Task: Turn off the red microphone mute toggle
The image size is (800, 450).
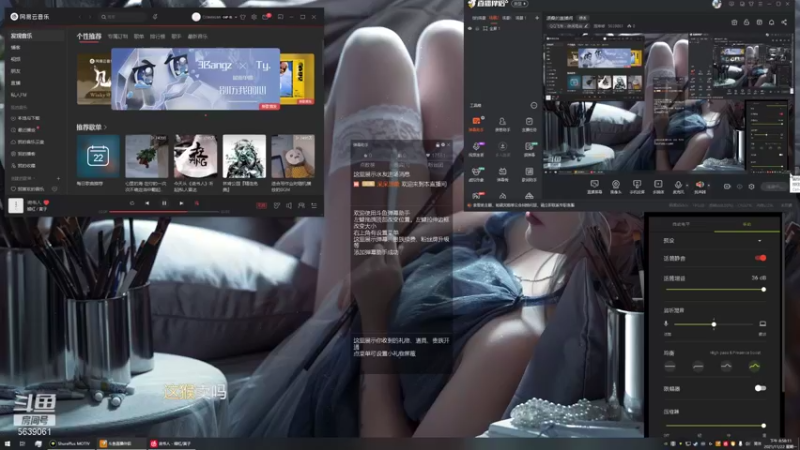Action: coord(760,258)
